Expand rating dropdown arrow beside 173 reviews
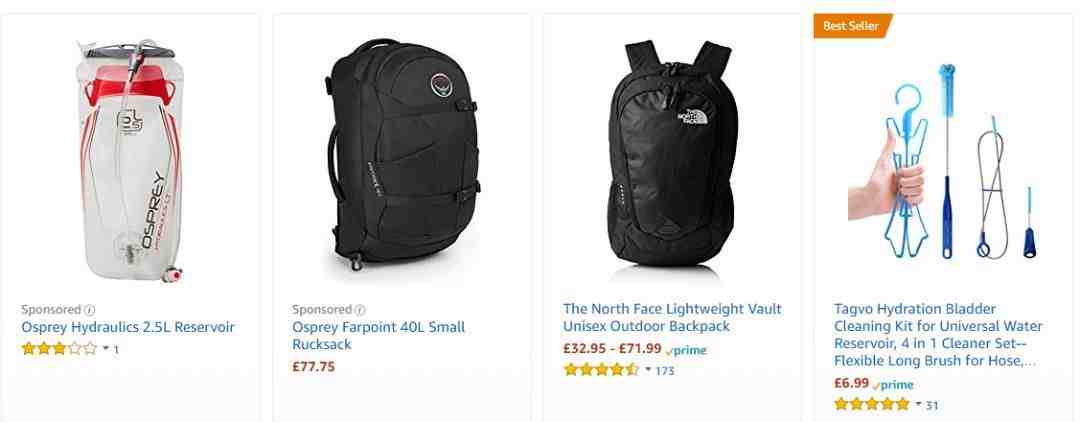 [648, 370]
